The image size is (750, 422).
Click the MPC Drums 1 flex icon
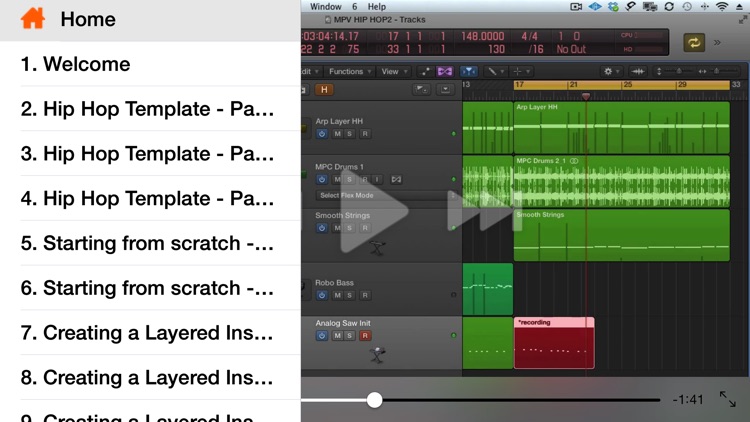[396, 179]
